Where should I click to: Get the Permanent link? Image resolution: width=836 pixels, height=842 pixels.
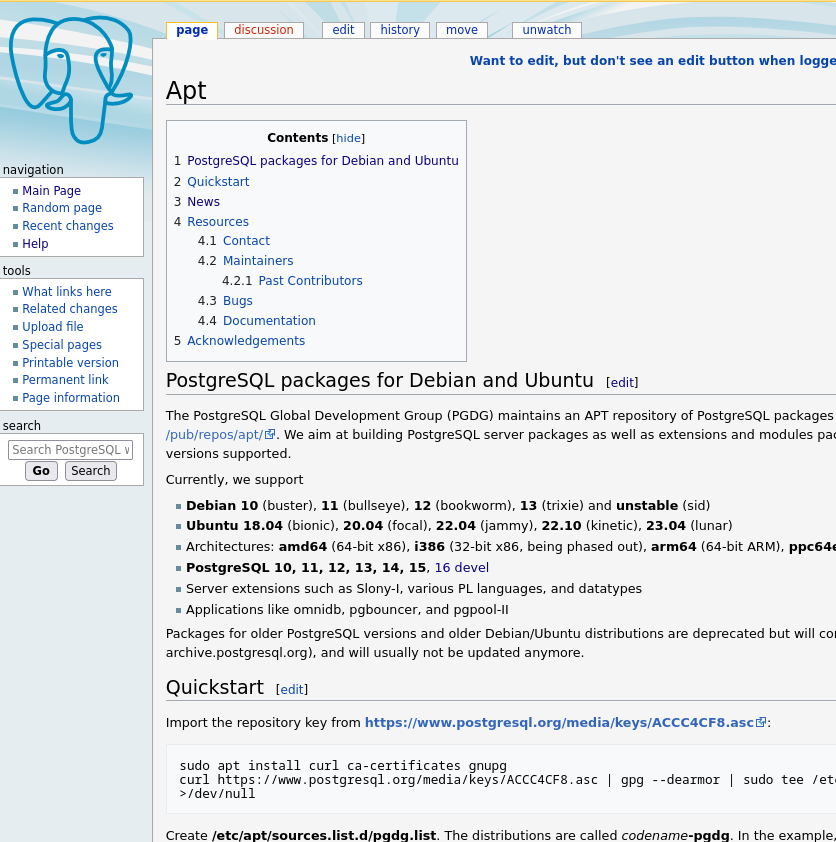66,380
